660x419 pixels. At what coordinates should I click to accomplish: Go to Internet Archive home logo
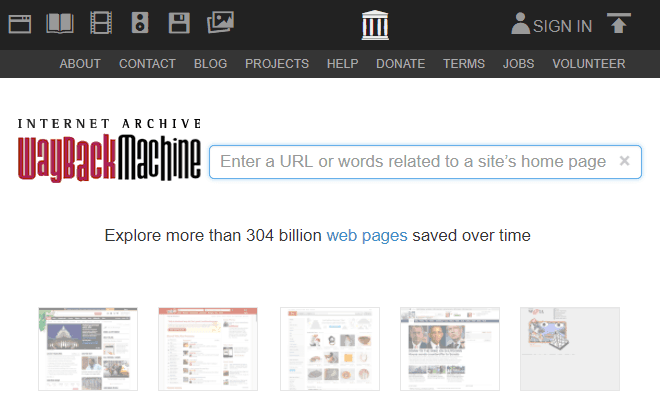[376, 24]
